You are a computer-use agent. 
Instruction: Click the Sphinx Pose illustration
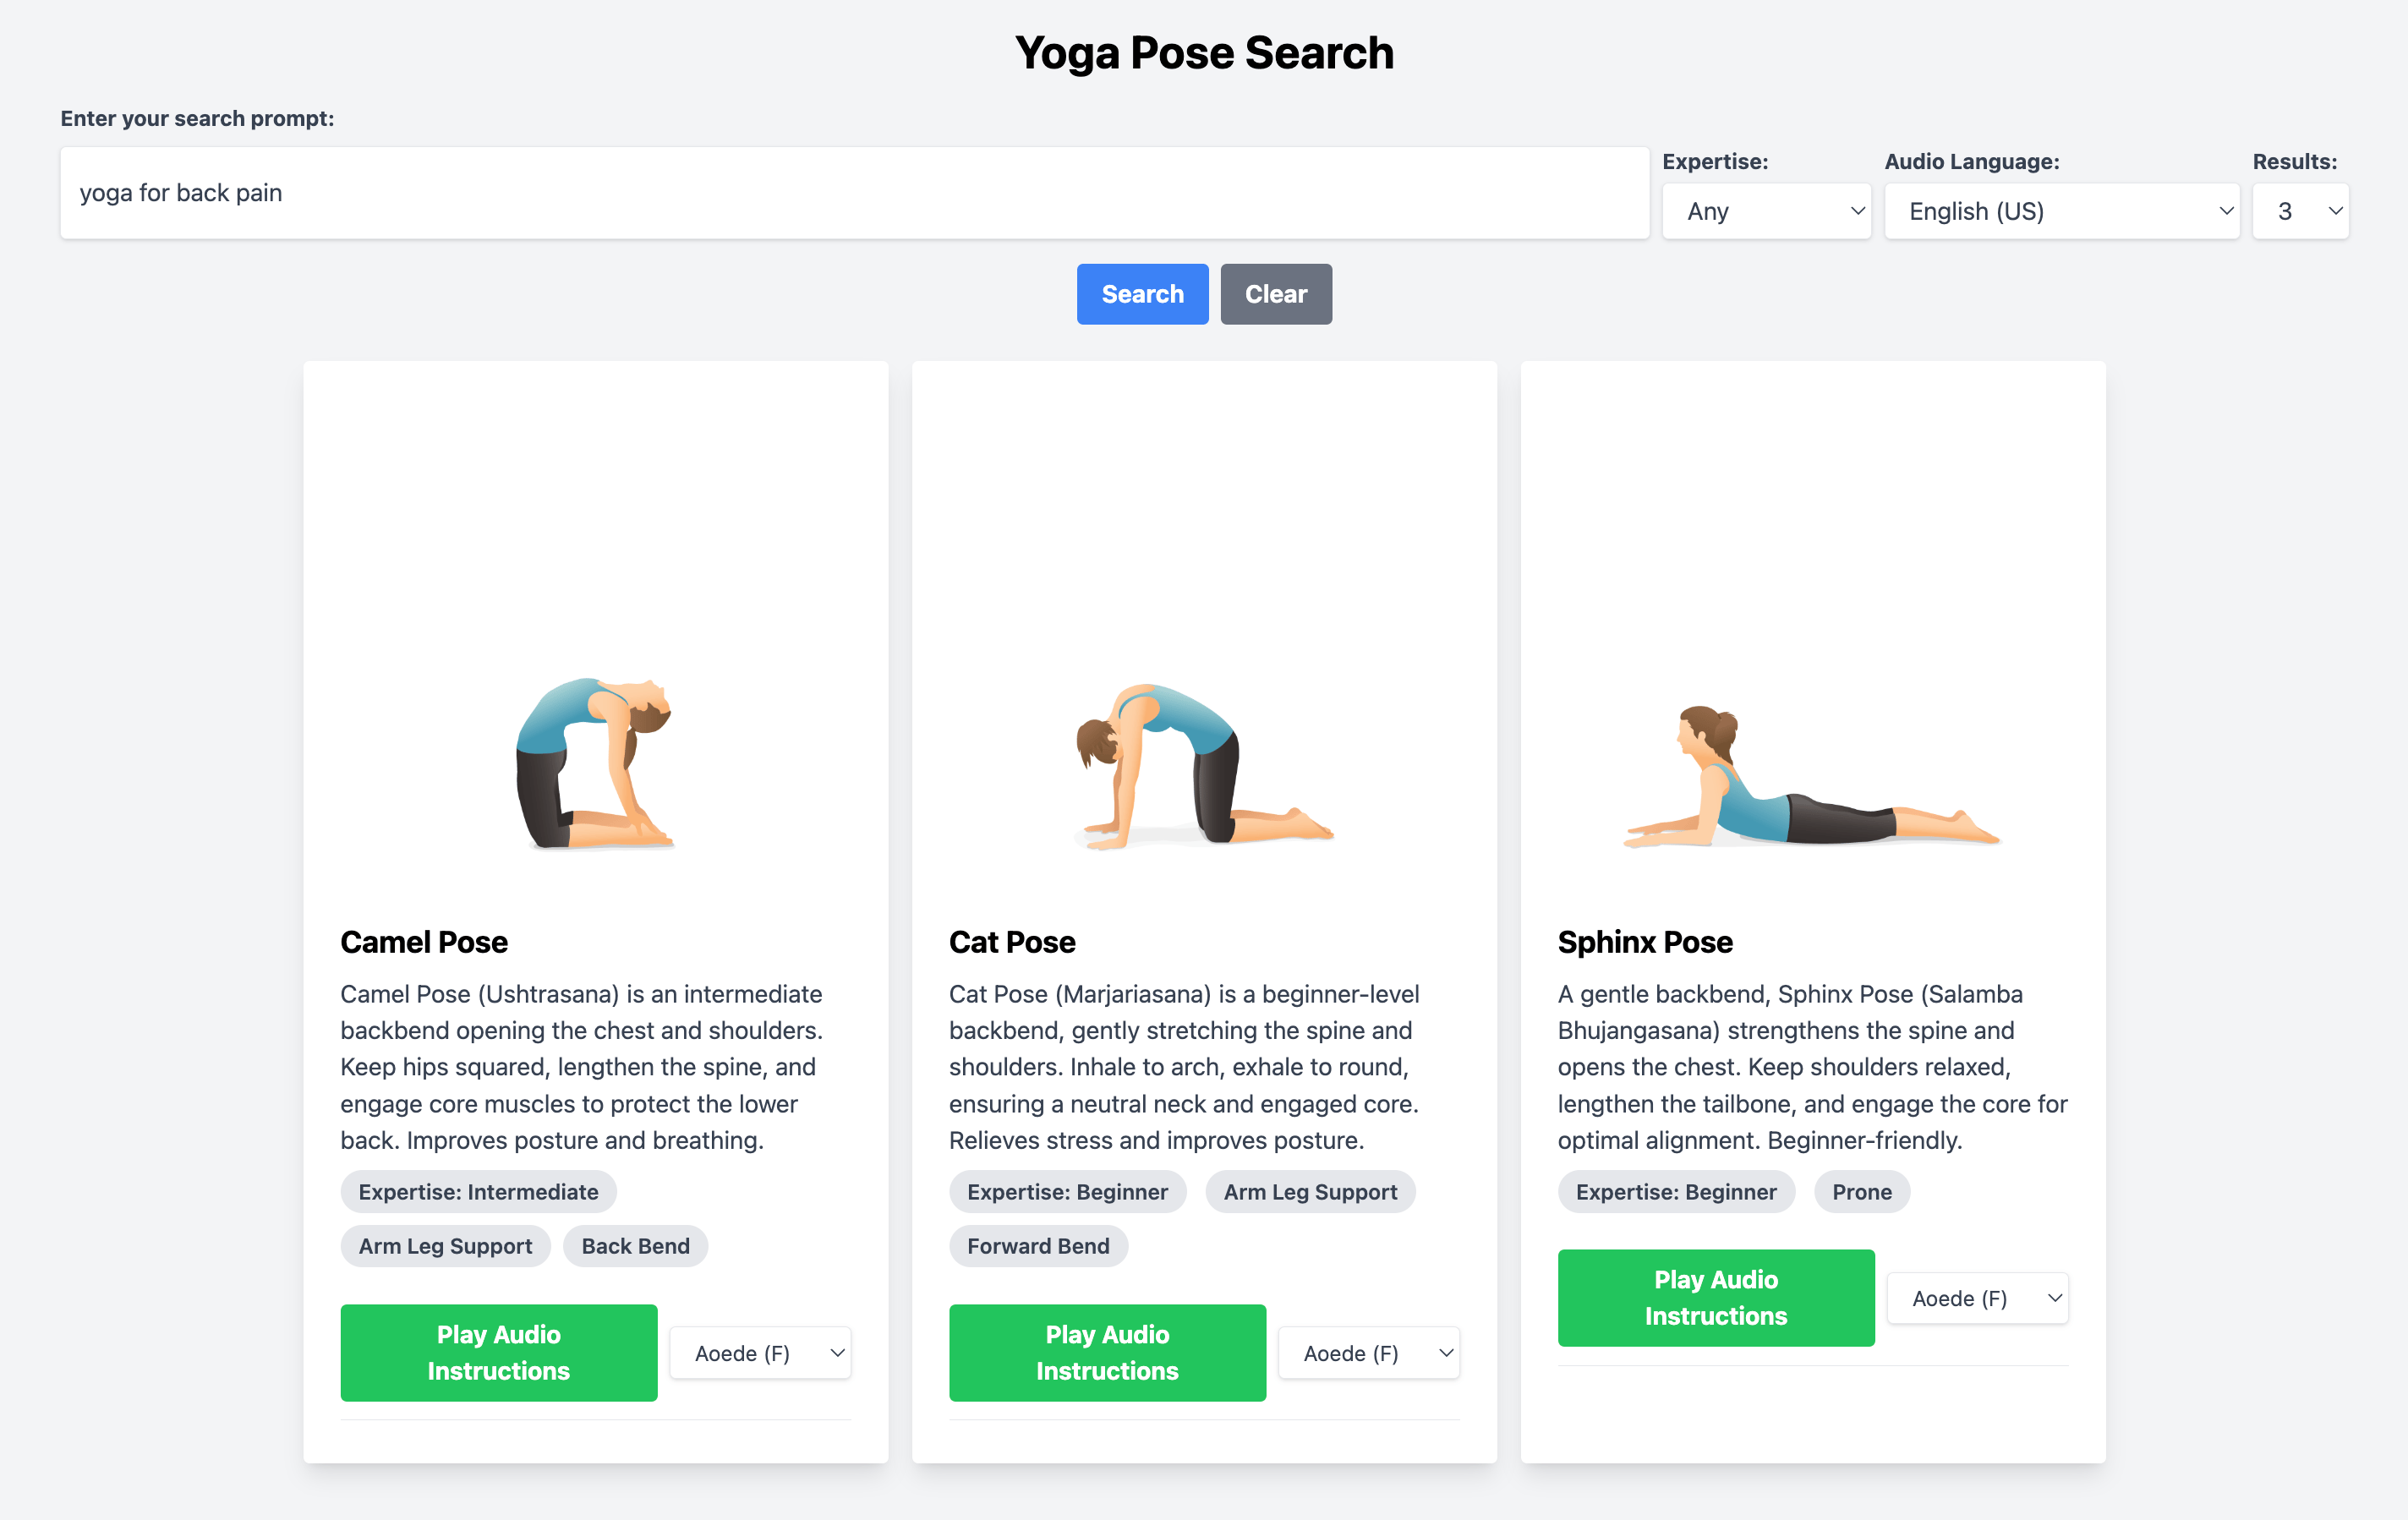[1812, 775]
